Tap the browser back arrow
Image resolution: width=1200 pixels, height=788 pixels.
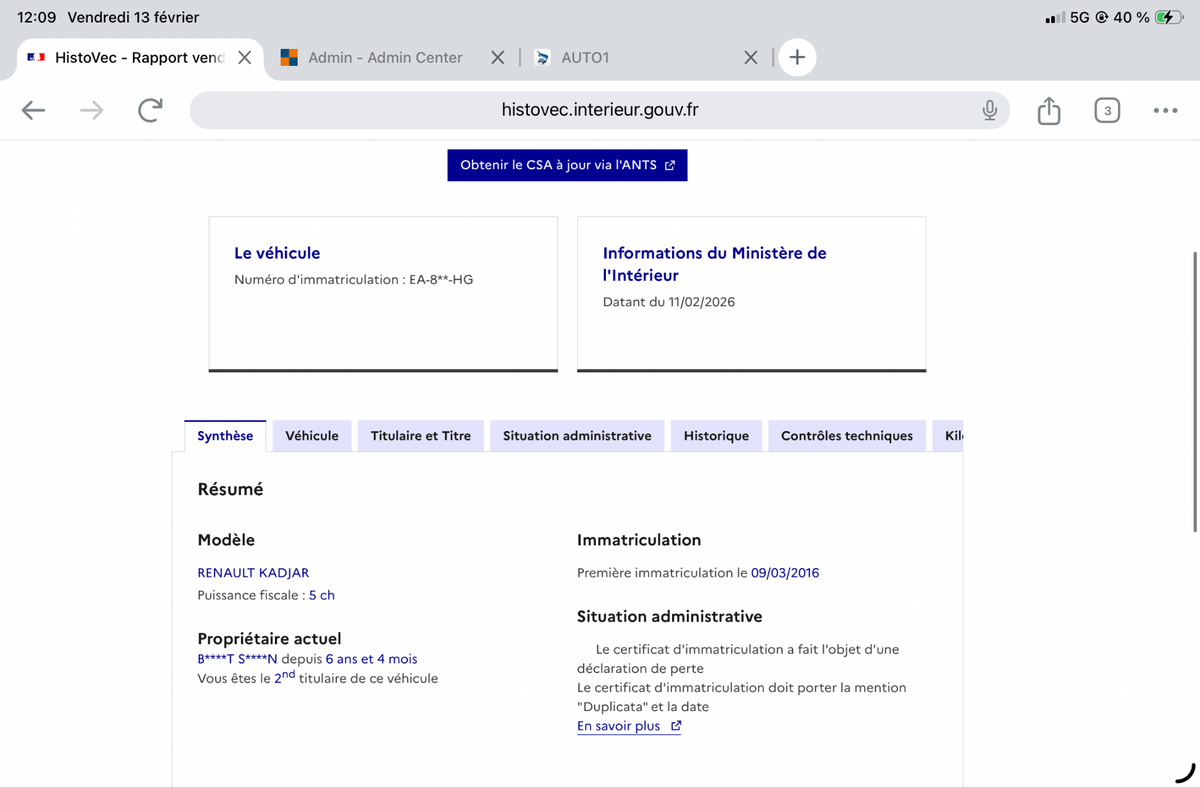pos(34,110)
